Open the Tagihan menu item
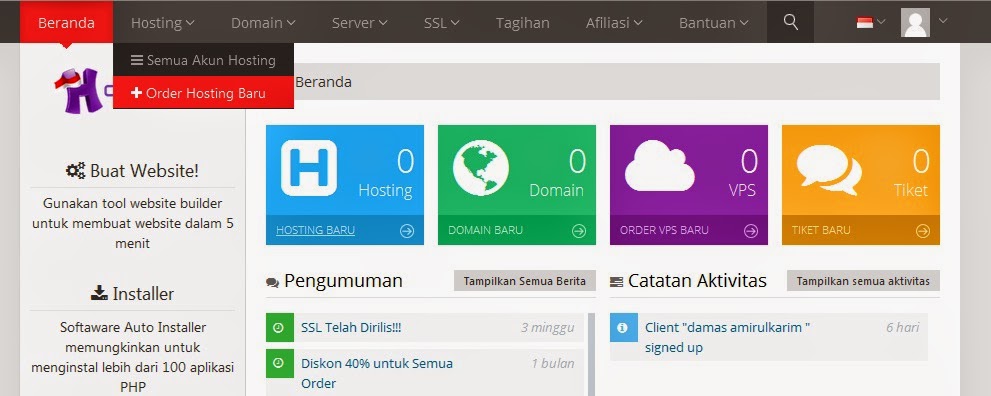991x396 pixels. pyautogui.click(x=523, y=23)
